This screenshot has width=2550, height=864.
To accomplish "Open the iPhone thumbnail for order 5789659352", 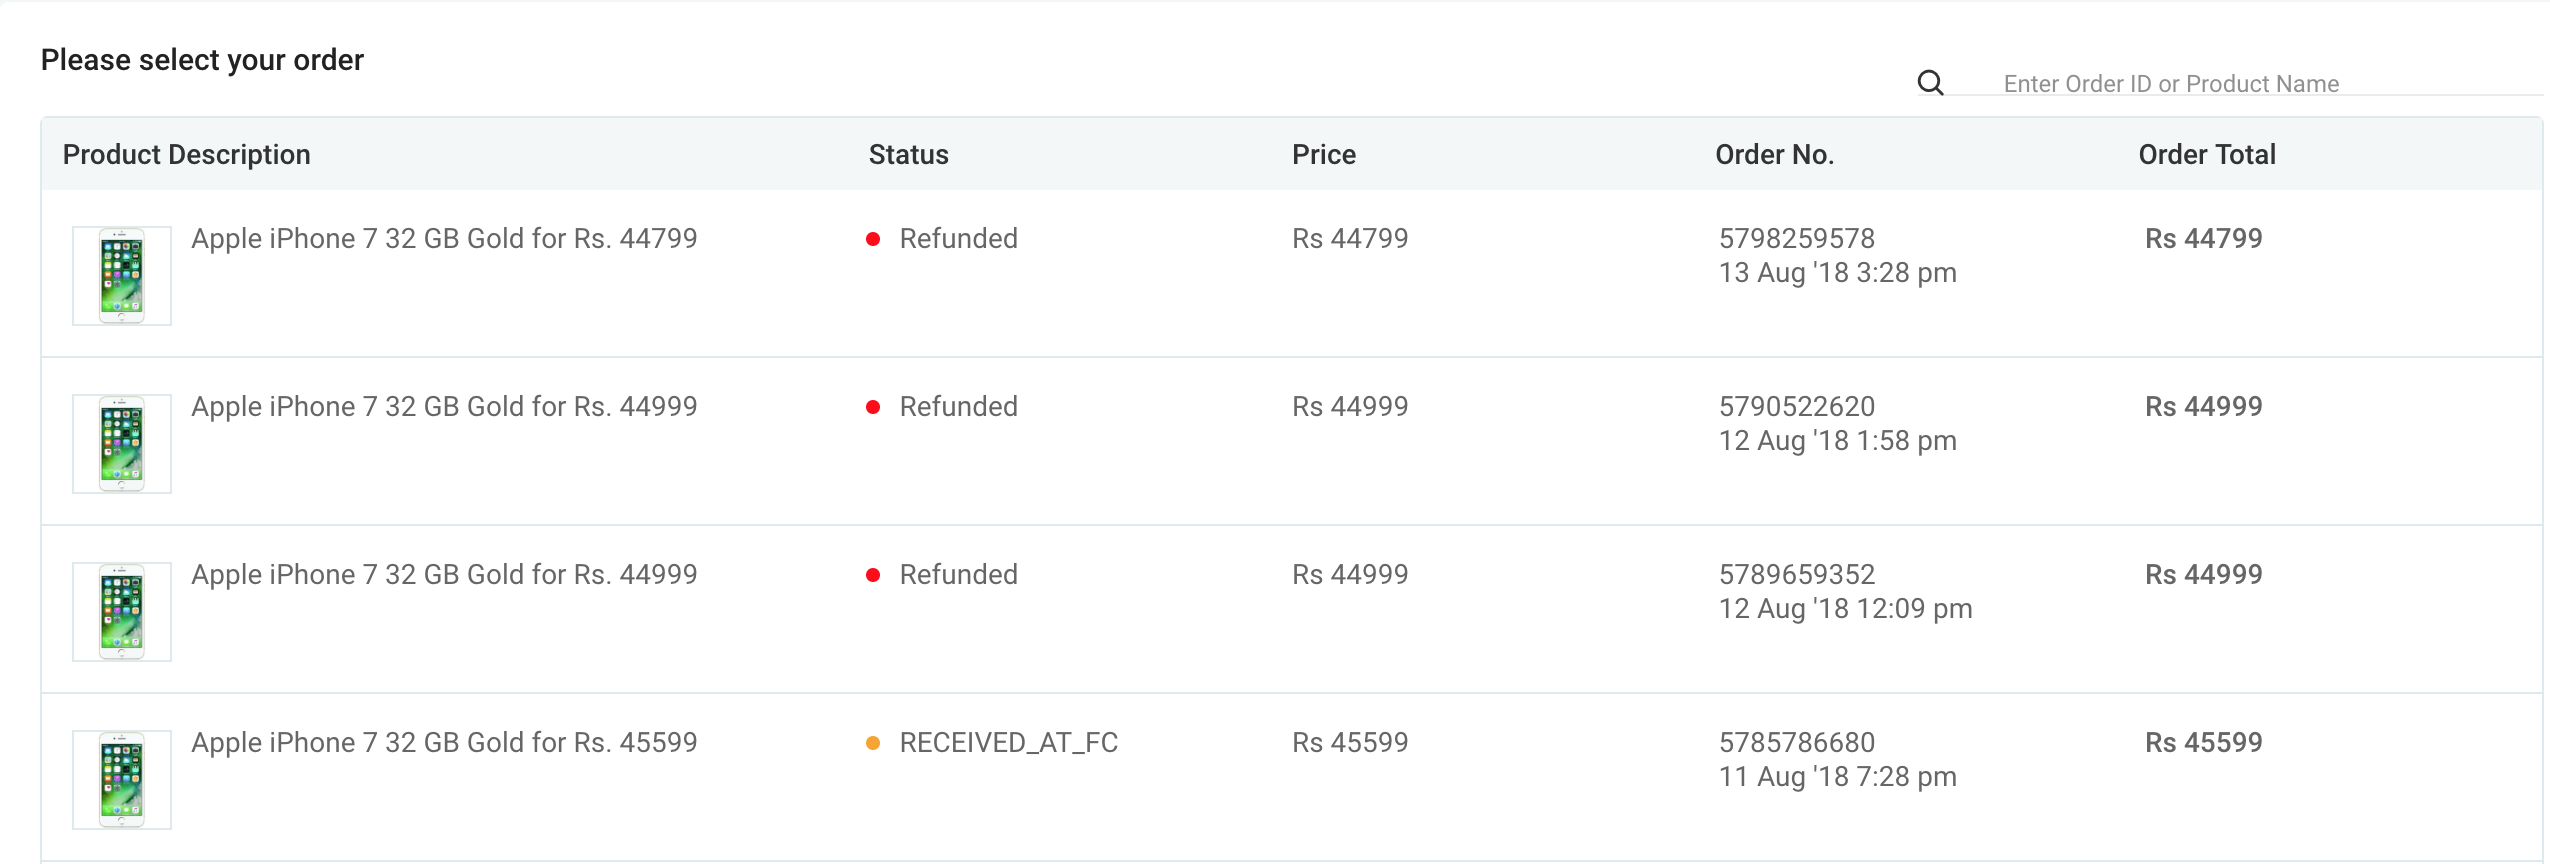I will 122,611.
